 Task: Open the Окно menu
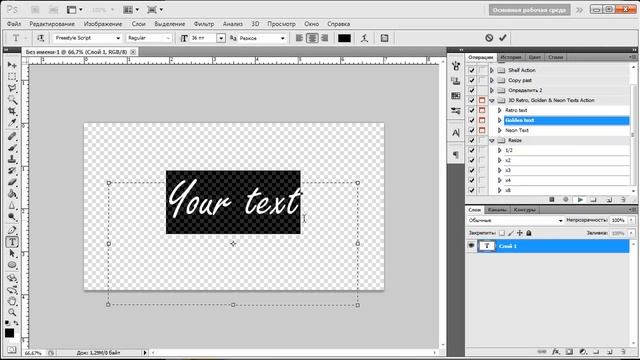click(311, 24)
